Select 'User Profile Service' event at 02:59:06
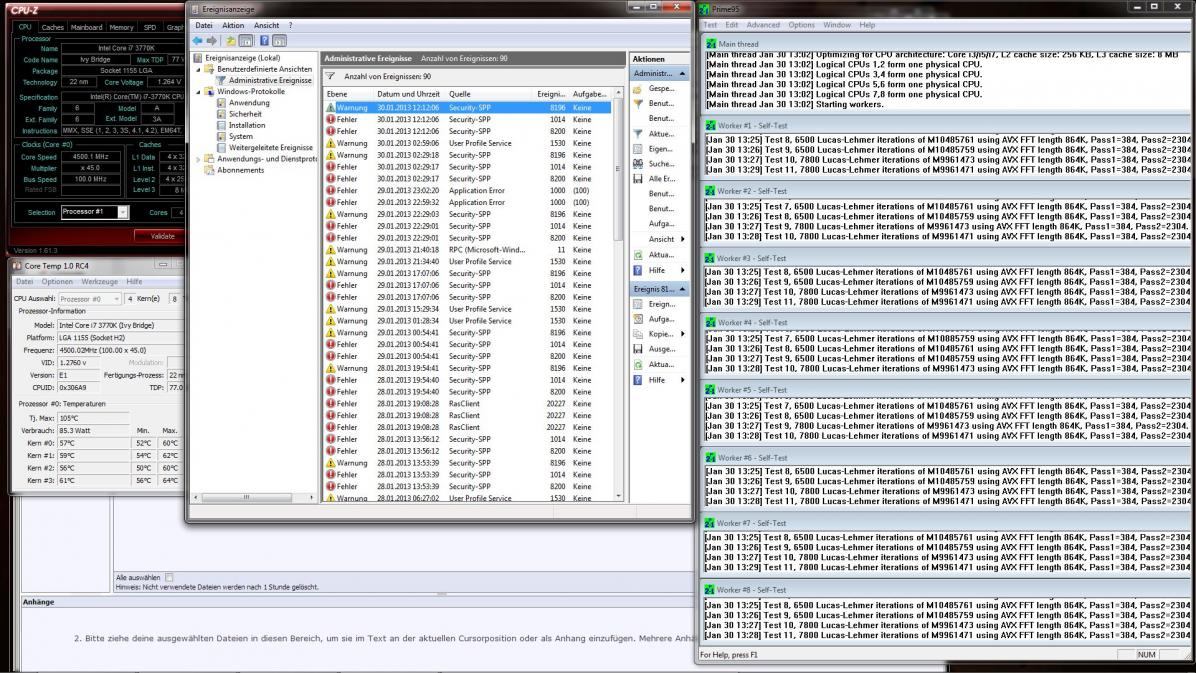This screenshot has width=1196, height=673. click(x=468, y=143)
